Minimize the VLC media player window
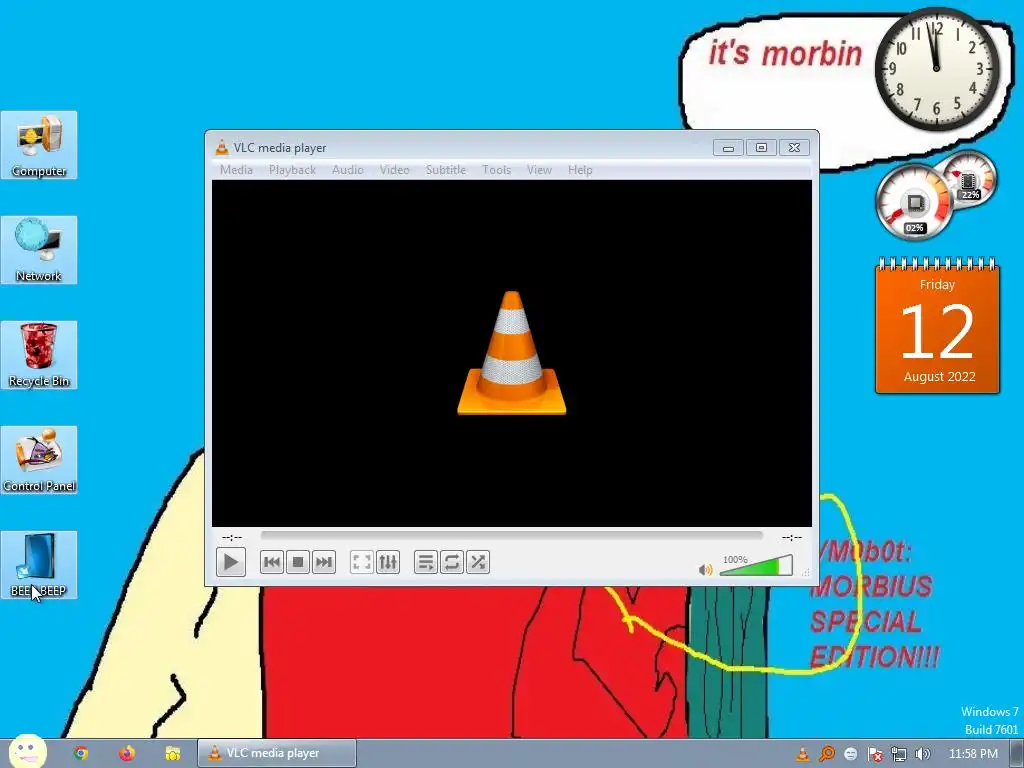 click(728, 148)
